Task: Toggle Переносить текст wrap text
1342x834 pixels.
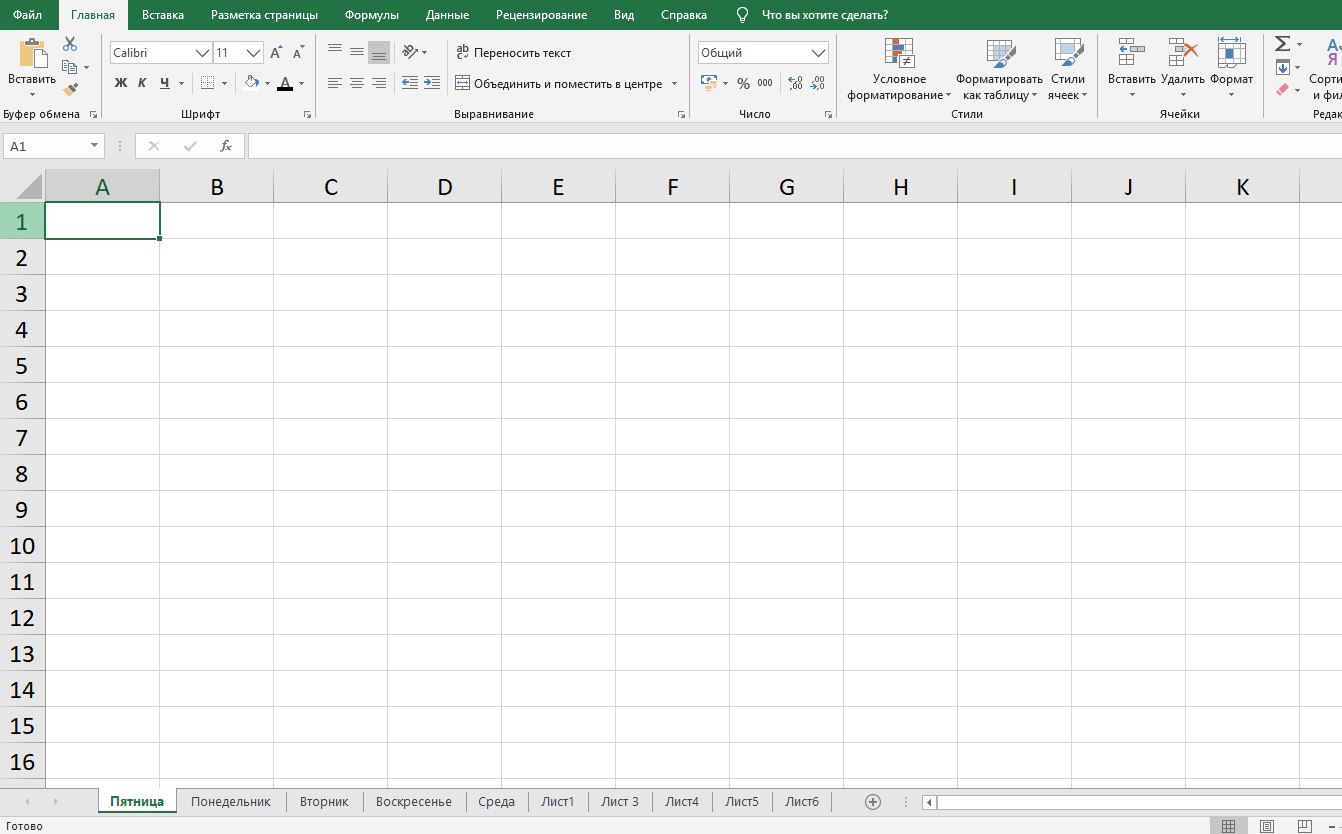Action: coord(513,52)
